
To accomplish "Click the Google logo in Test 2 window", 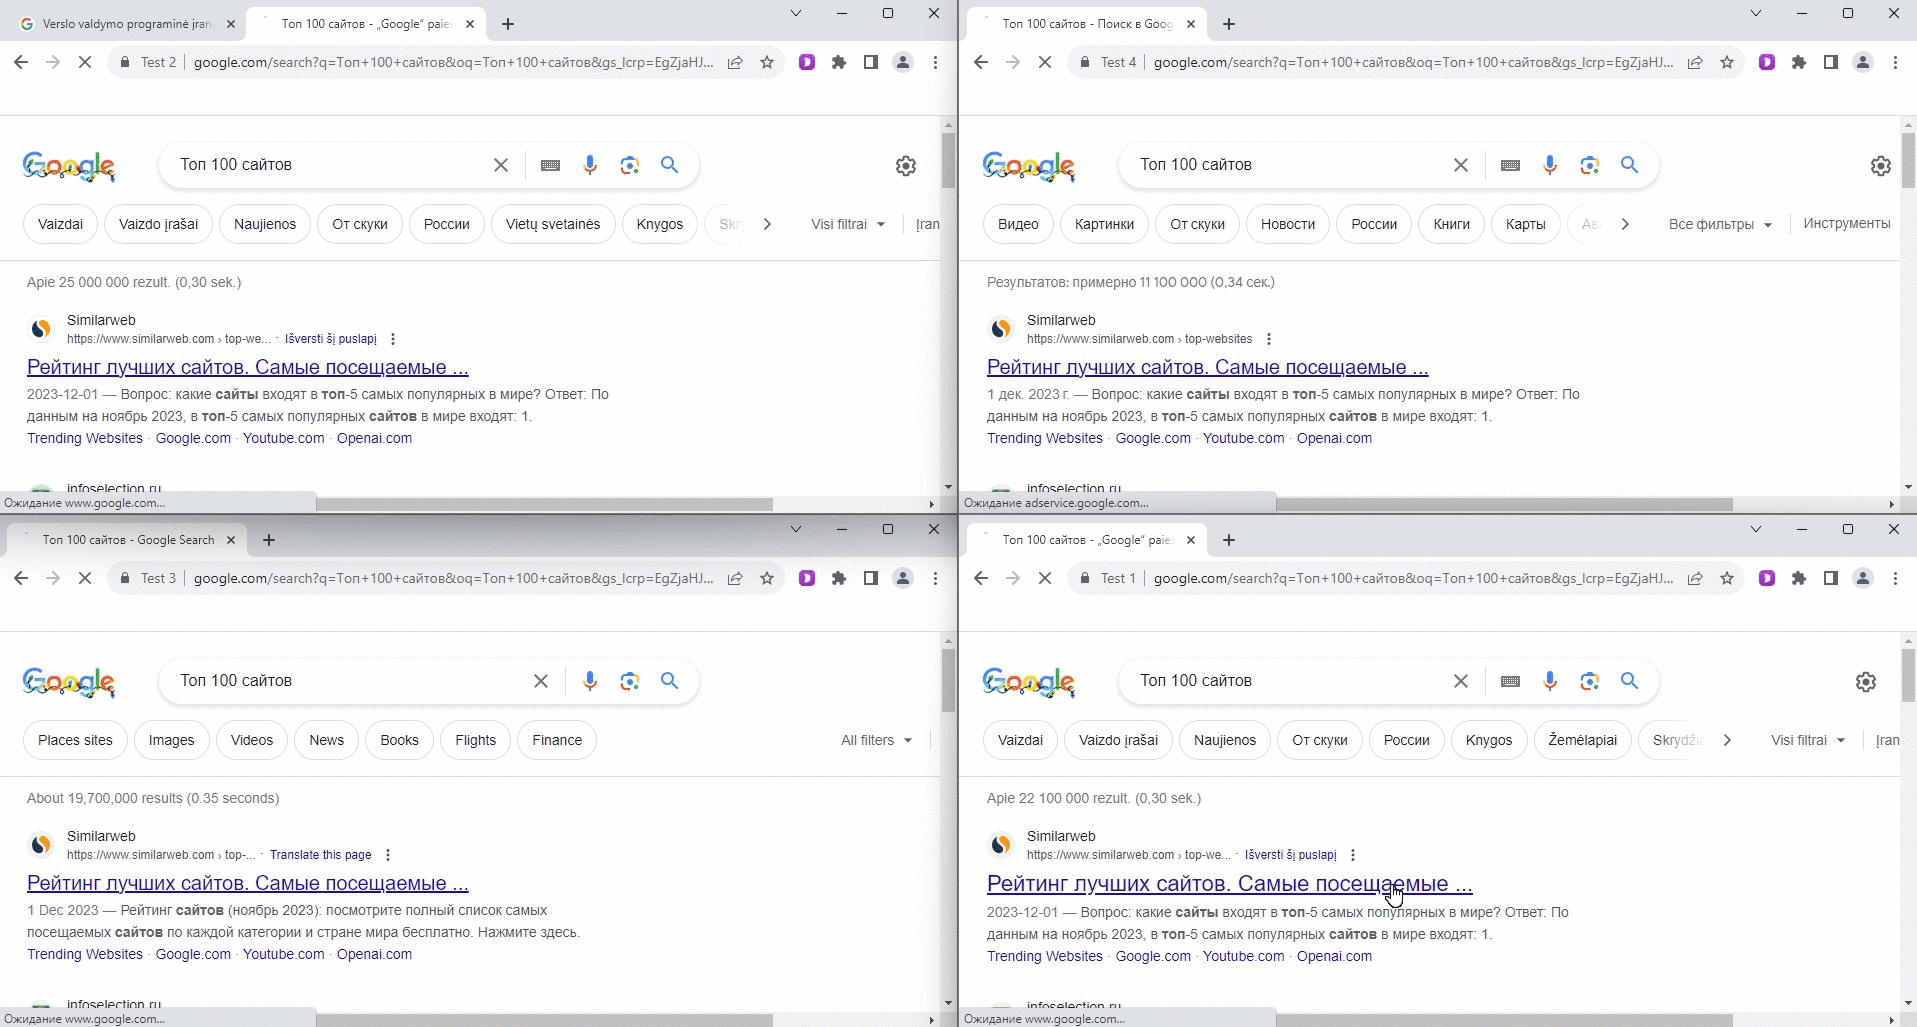I will 68,166.
